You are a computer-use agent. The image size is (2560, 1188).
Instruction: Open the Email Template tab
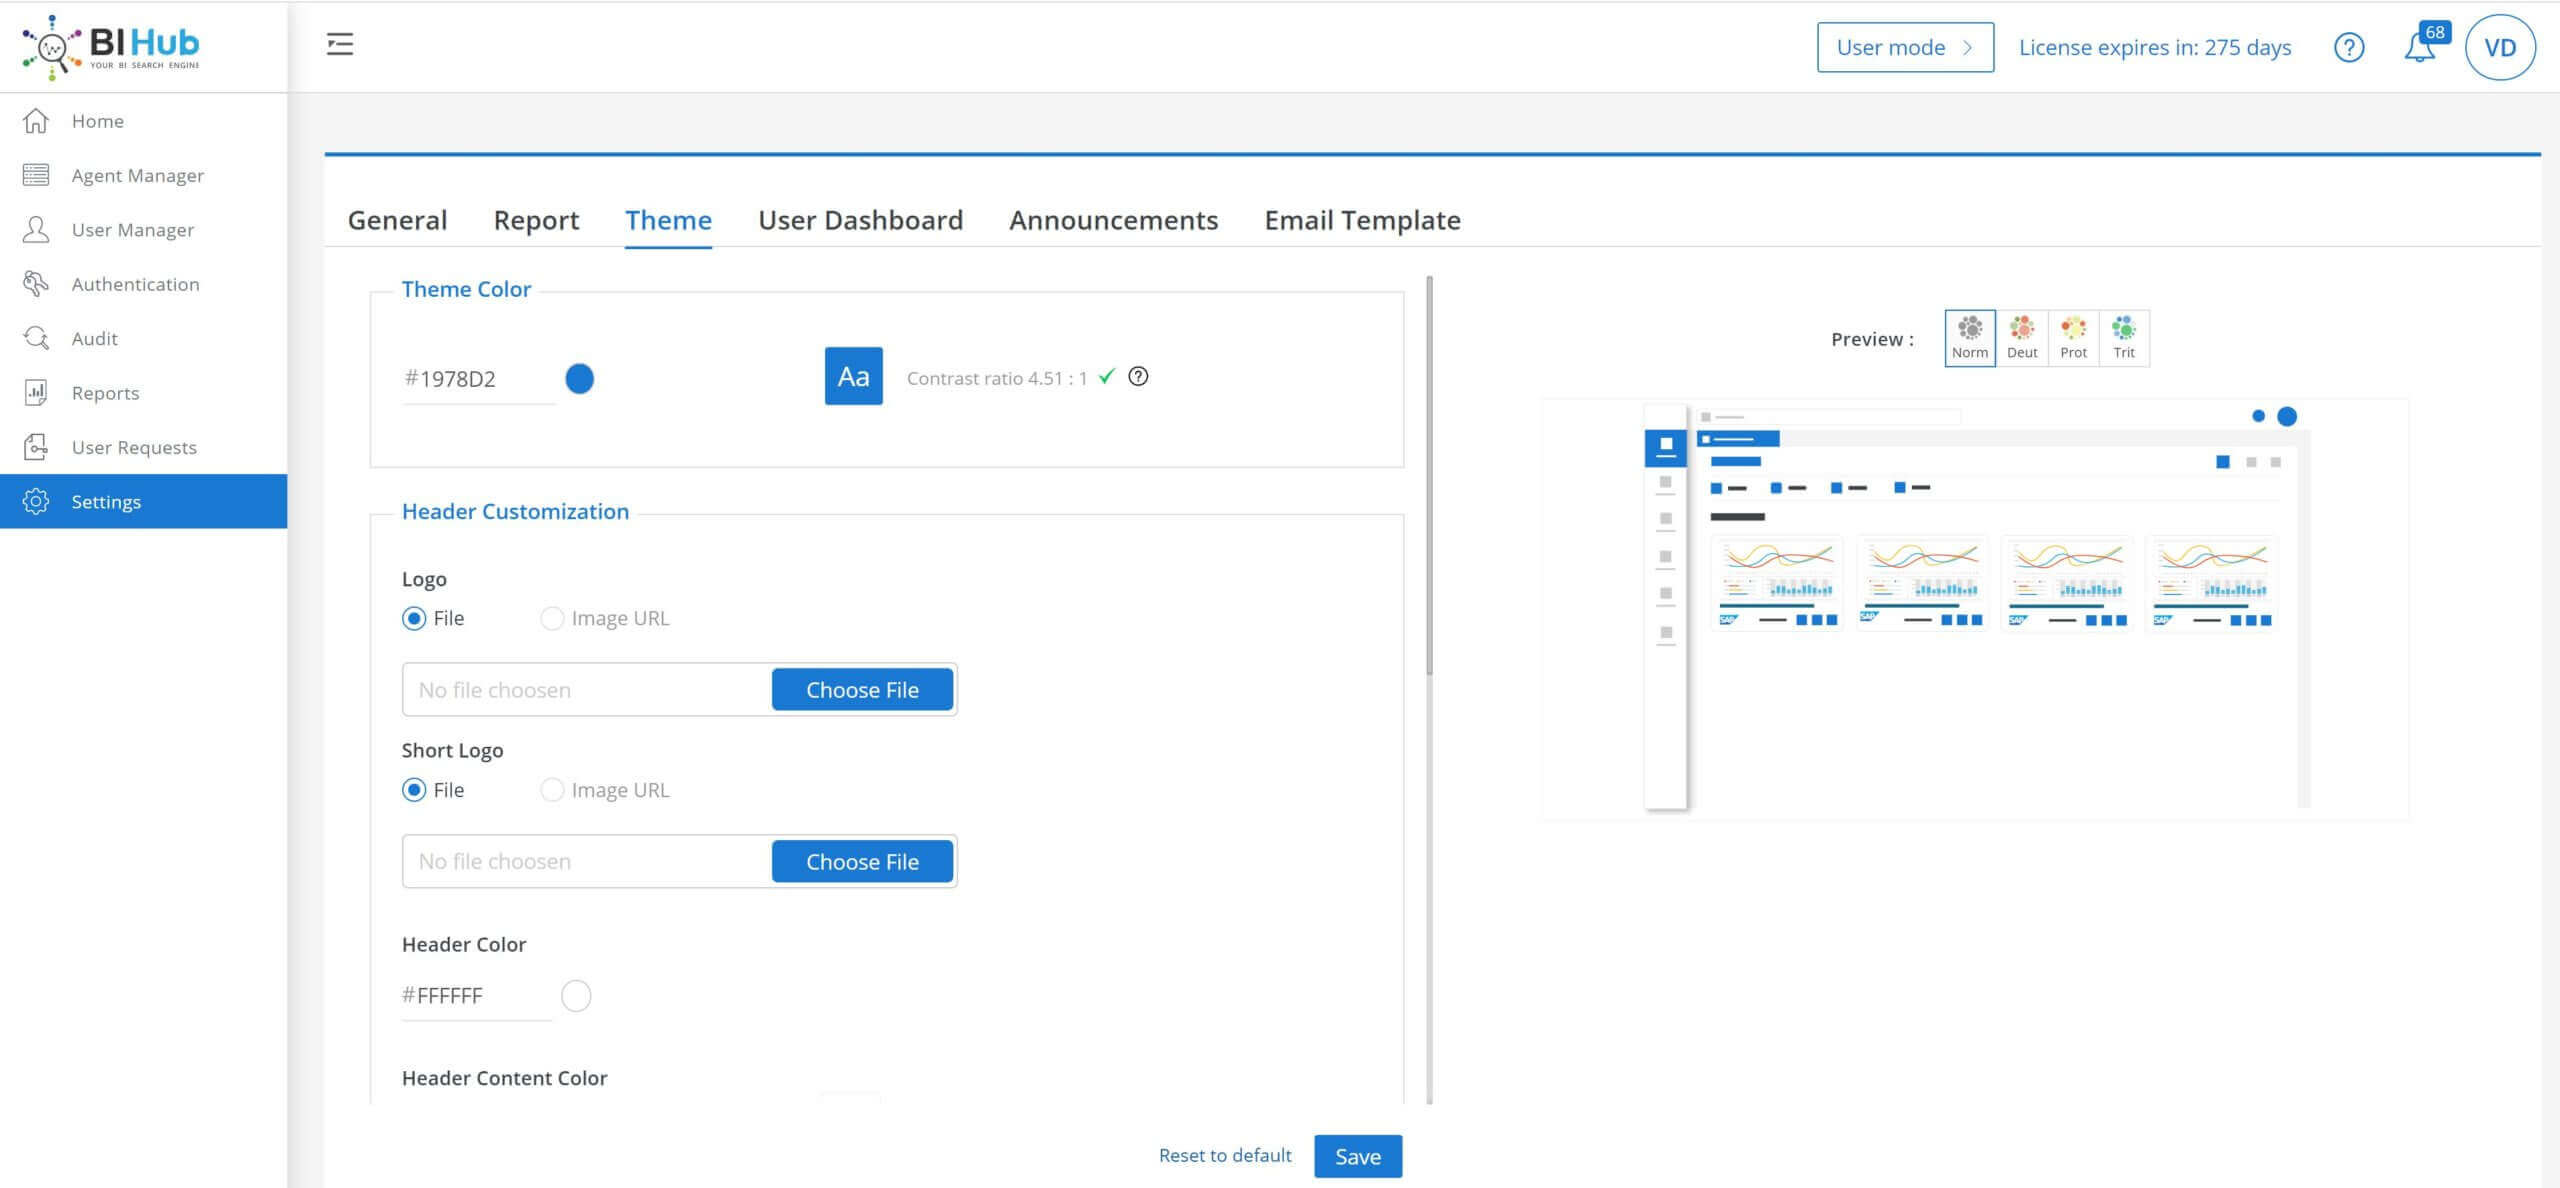tap(1362, 220)
